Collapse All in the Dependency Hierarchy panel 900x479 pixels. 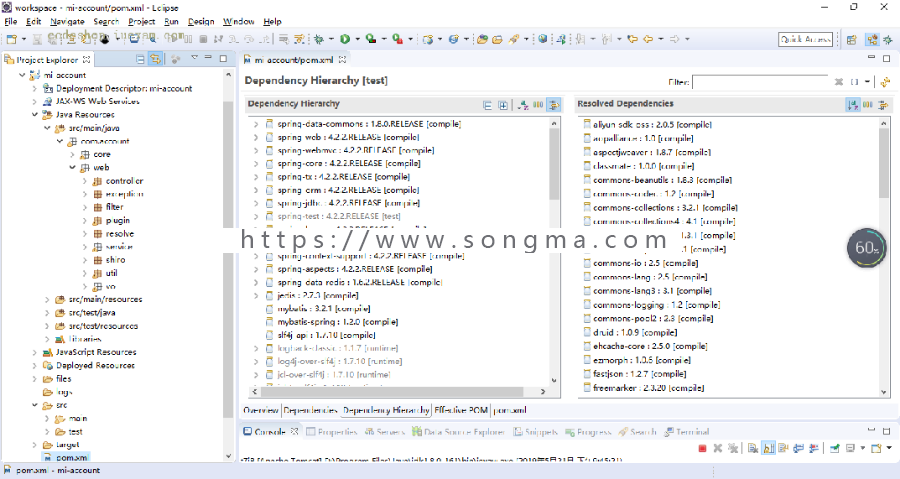487,105
